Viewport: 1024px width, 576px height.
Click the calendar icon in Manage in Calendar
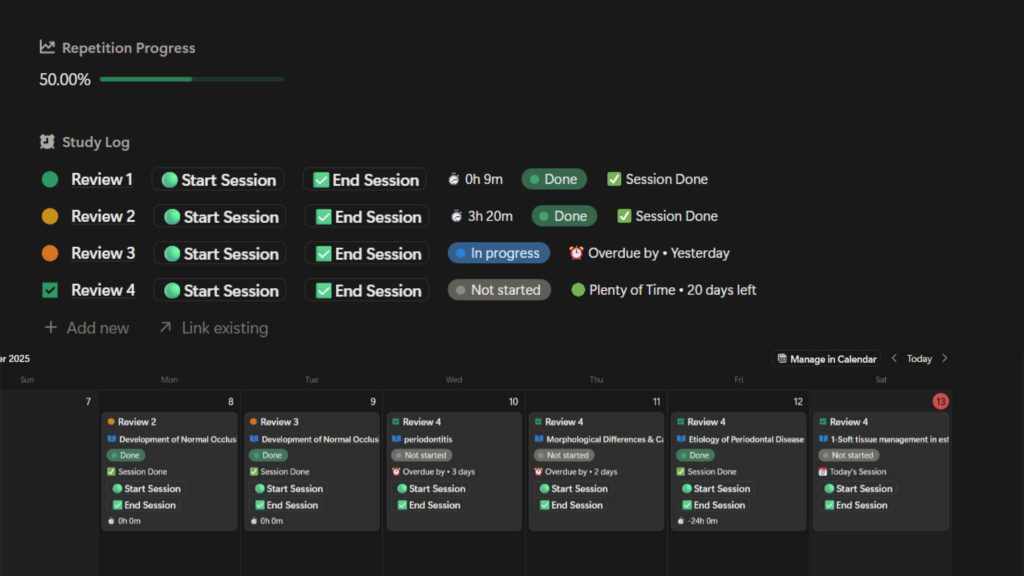[x=782, y=359]
